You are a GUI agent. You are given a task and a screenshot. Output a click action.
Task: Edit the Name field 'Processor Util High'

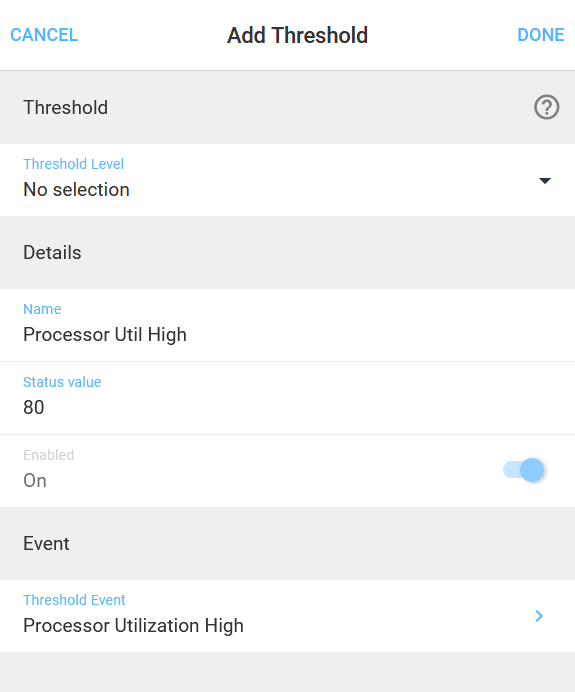pos(287,325)
